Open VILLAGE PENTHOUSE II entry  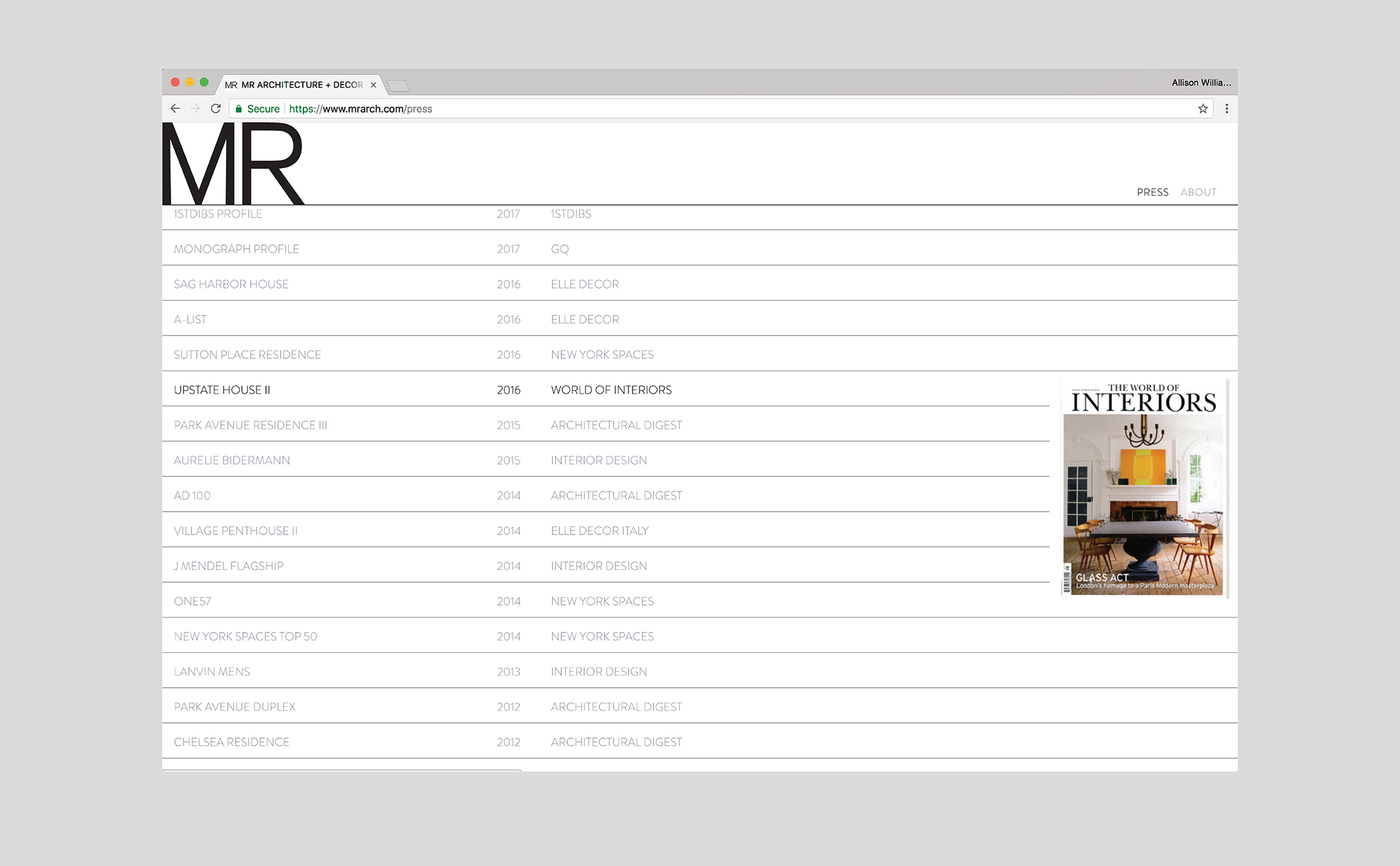pos(236,531)
